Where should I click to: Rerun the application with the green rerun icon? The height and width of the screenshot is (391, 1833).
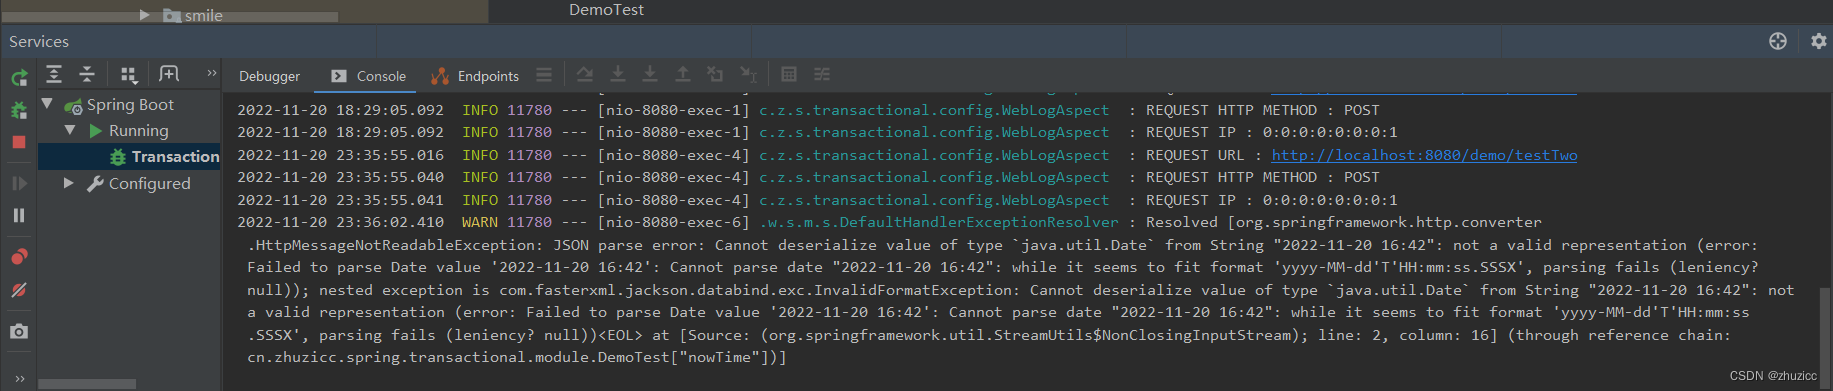tap(19, 78)
